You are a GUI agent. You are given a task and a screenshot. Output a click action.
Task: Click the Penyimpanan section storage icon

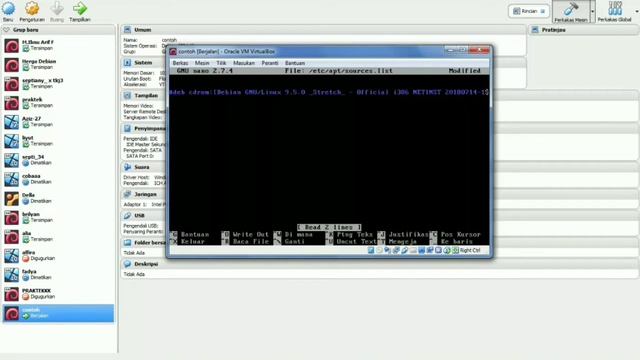click(x=128, y=129)
